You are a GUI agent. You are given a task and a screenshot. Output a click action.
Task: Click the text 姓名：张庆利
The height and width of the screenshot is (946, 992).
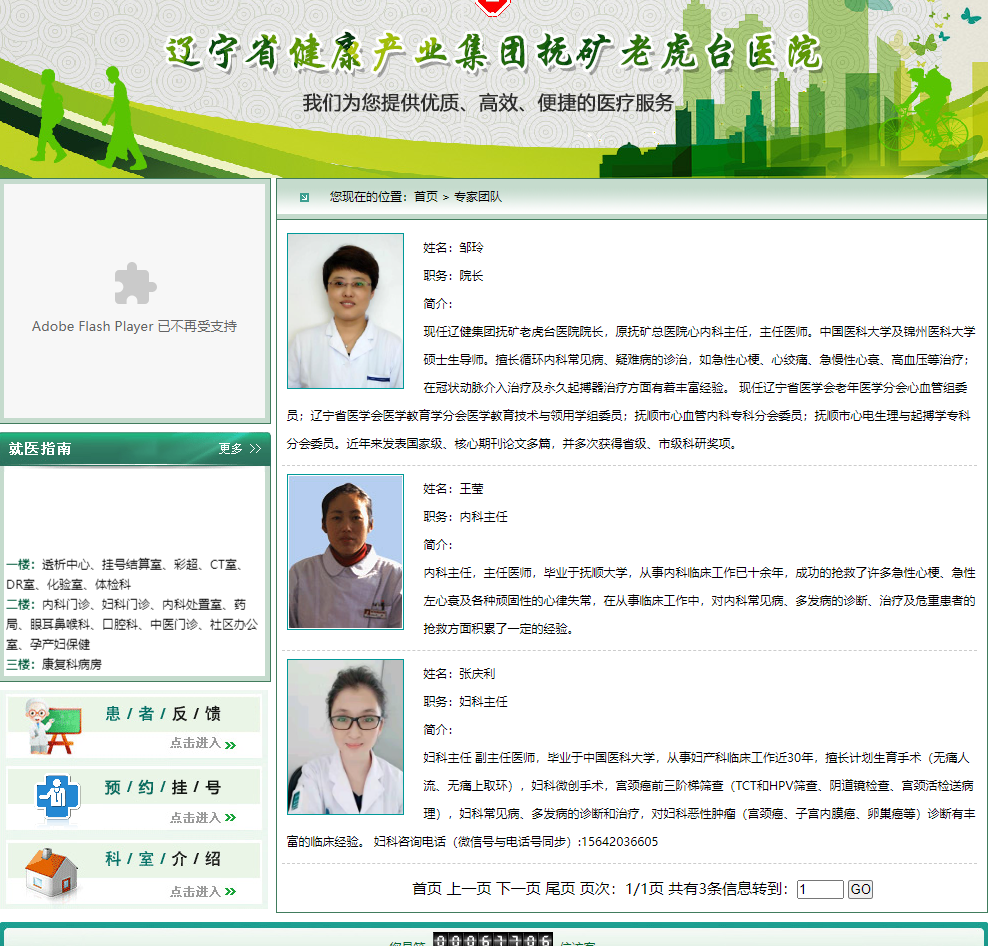pos(459,674)
